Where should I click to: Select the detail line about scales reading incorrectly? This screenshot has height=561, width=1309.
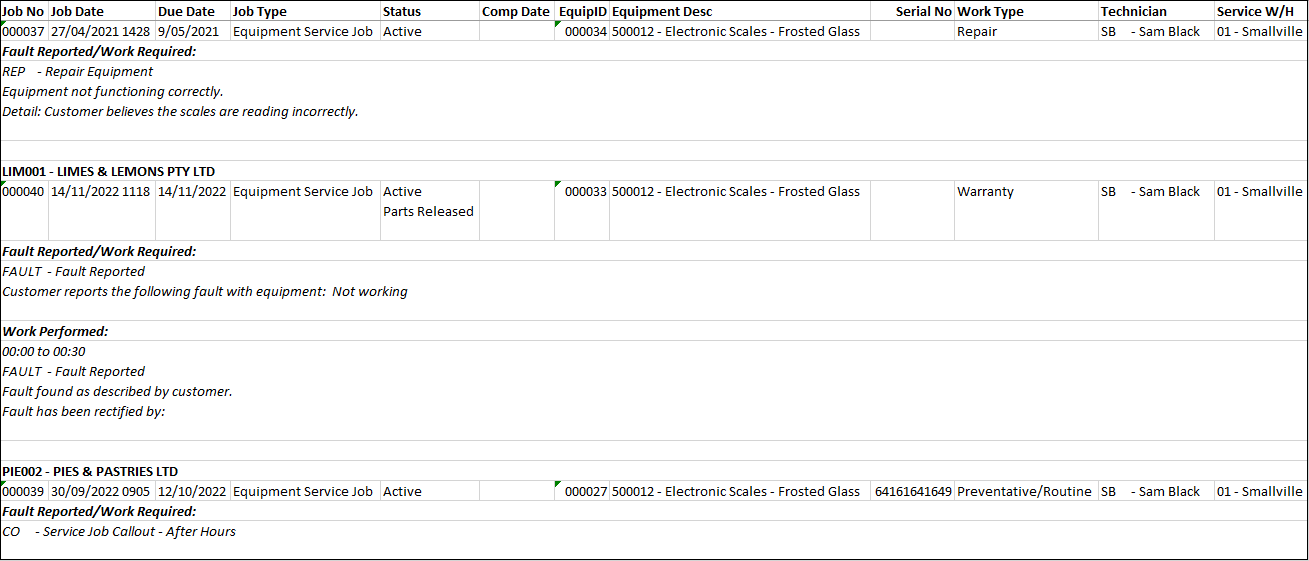coord(180,112)
